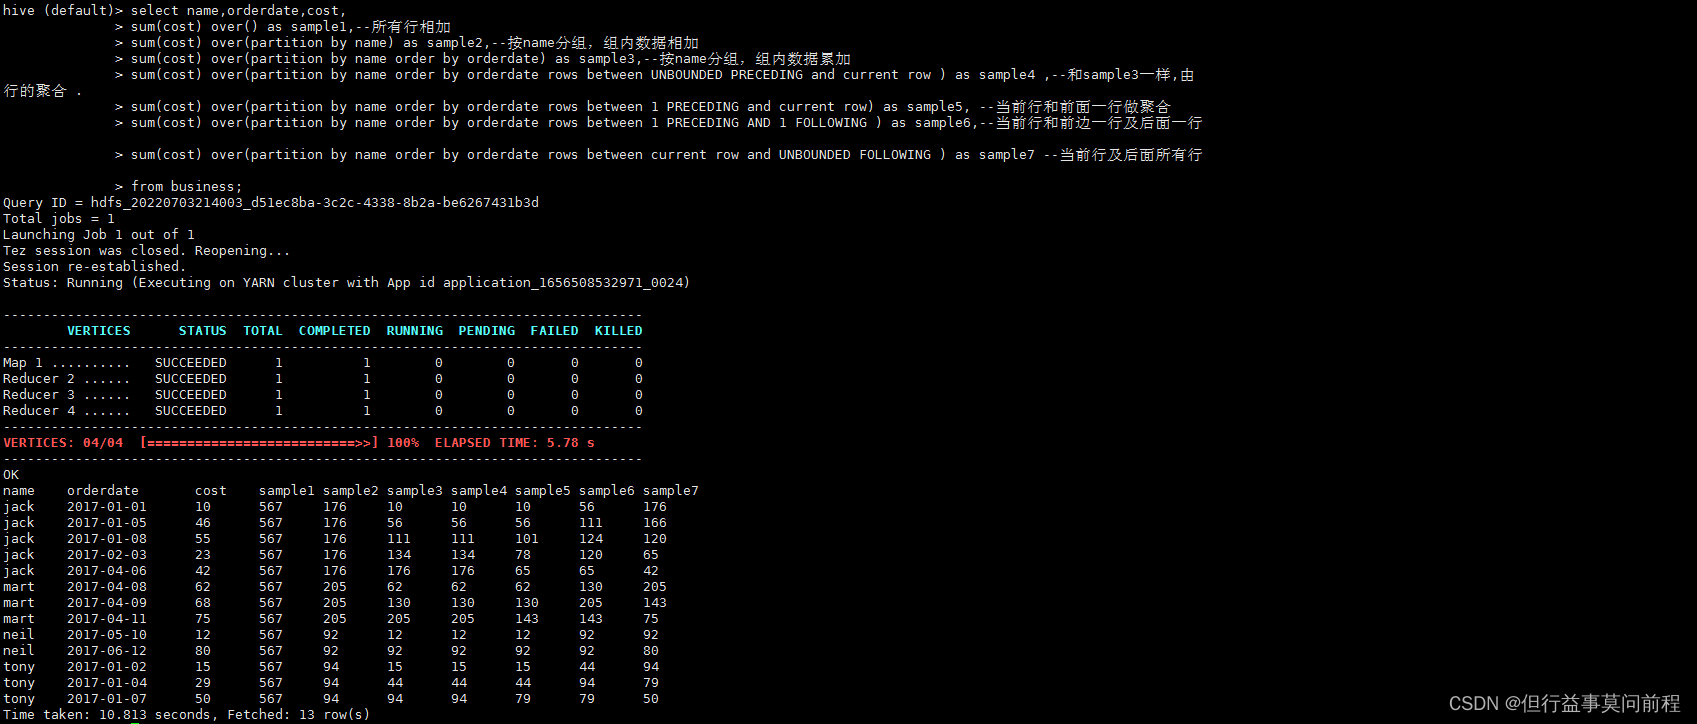The image size is (1697, 724).
Task: Click the application_1656508532971_0024 app id
Action: 563,283
